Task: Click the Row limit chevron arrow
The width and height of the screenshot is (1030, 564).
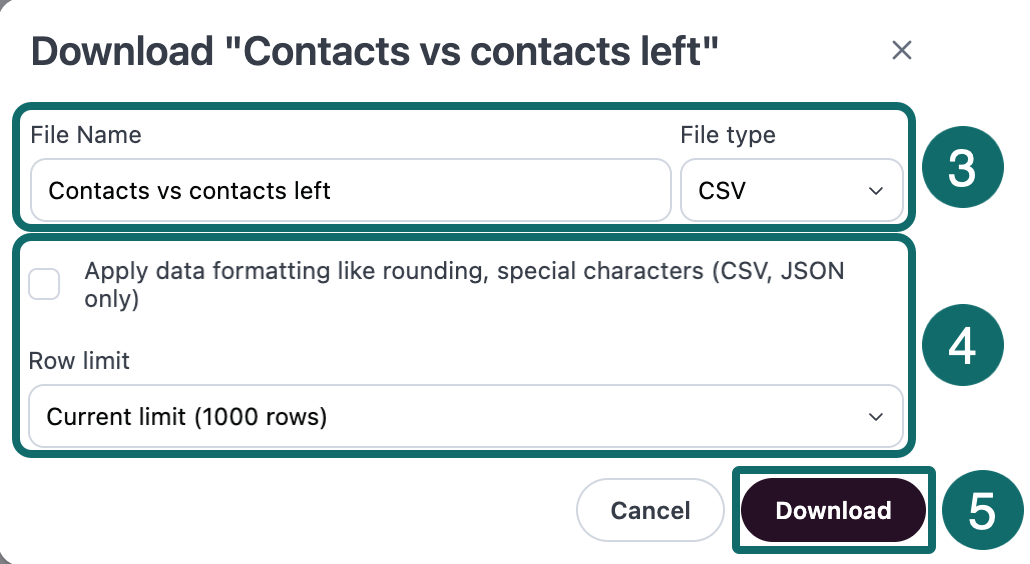Action: (x=876, y=416)
